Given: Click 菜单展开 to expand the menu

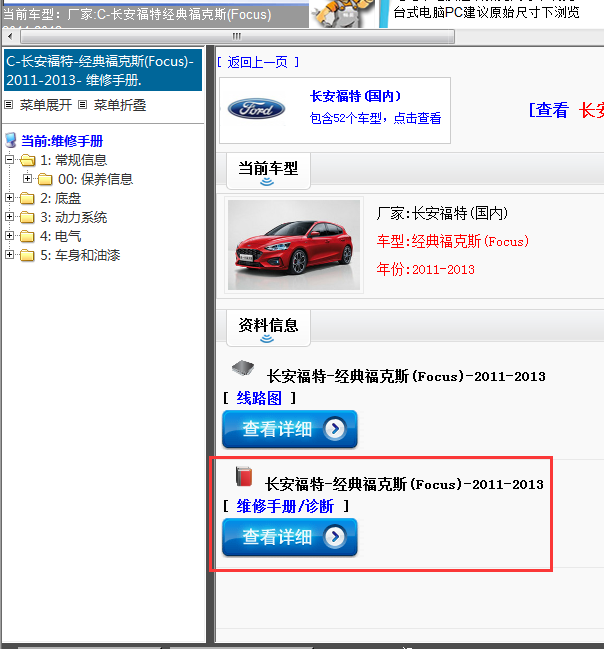Looking at the screenshot, I should (x=46, y=105).
